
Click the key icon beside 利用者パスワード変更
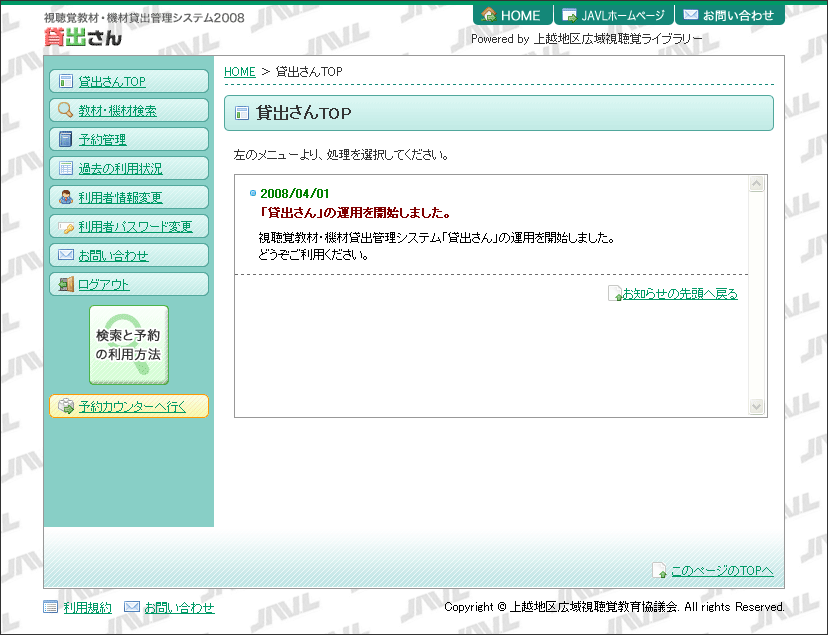[x=65, y=227]
